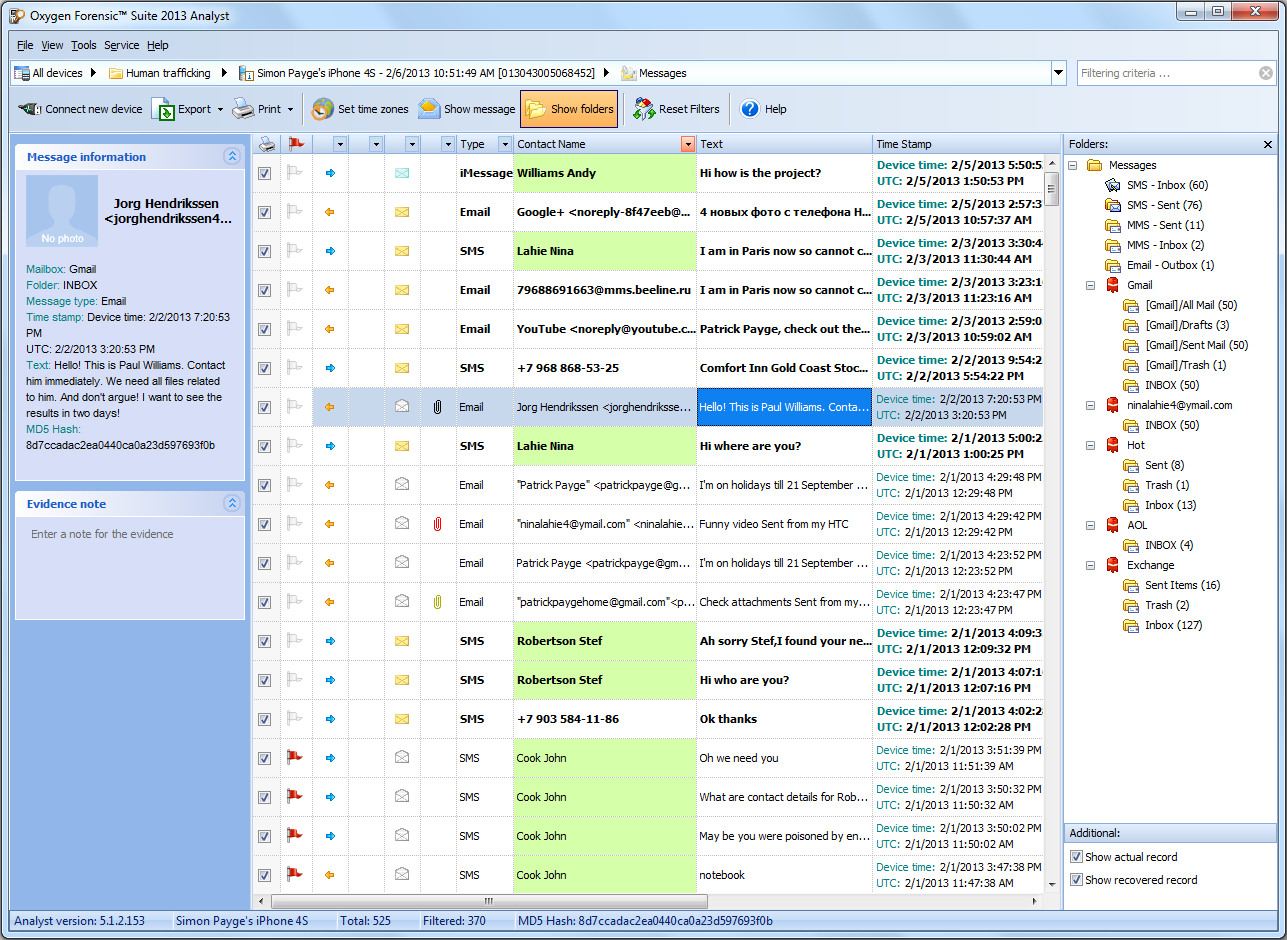Uncheck the Jorg Hendrikssen row checkbox

click(x=265, y=407)
